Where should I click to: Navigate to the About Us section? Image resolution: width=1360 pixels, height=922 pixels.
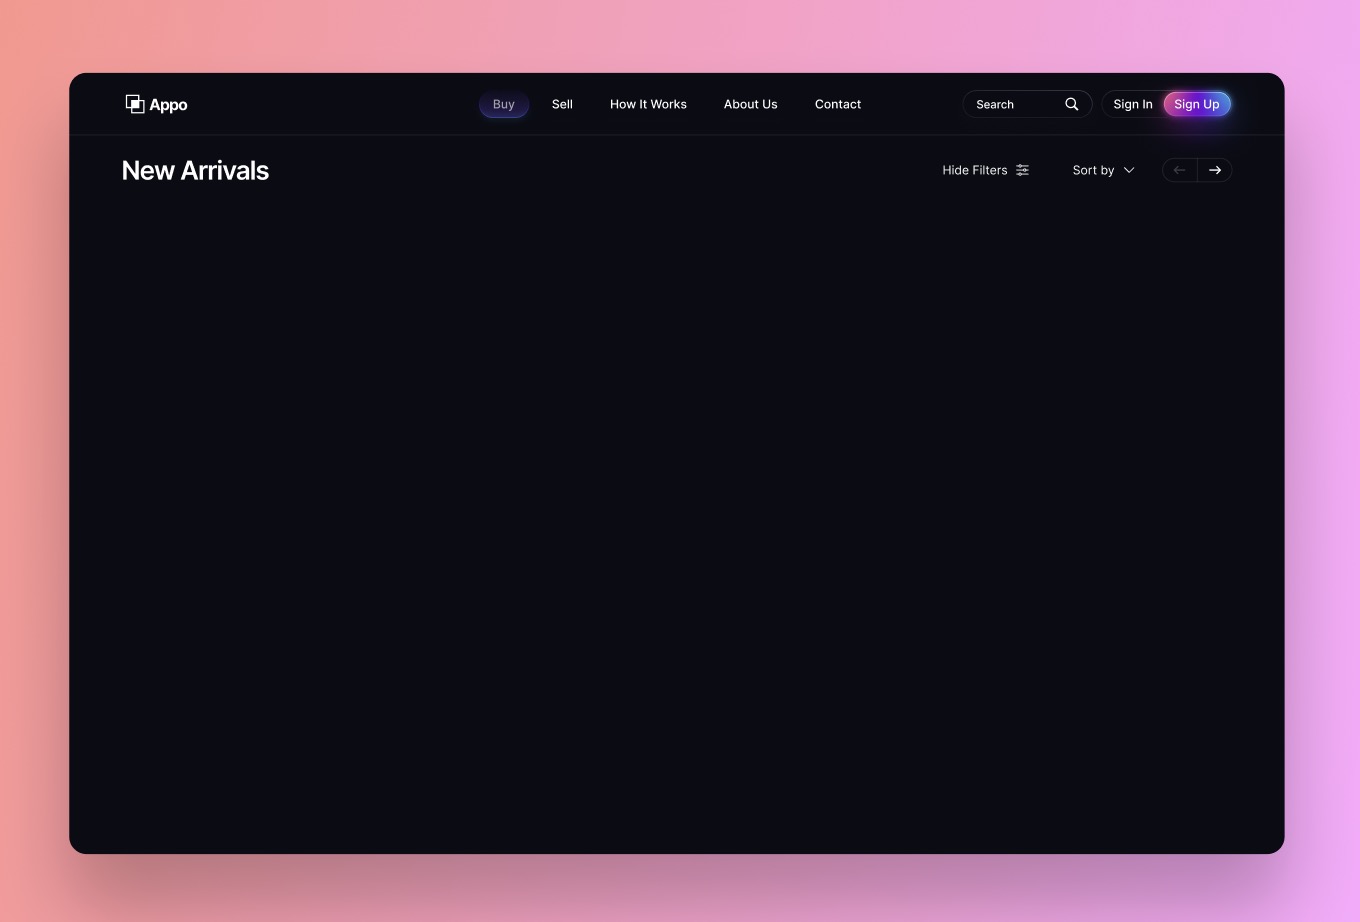(750, 104)
